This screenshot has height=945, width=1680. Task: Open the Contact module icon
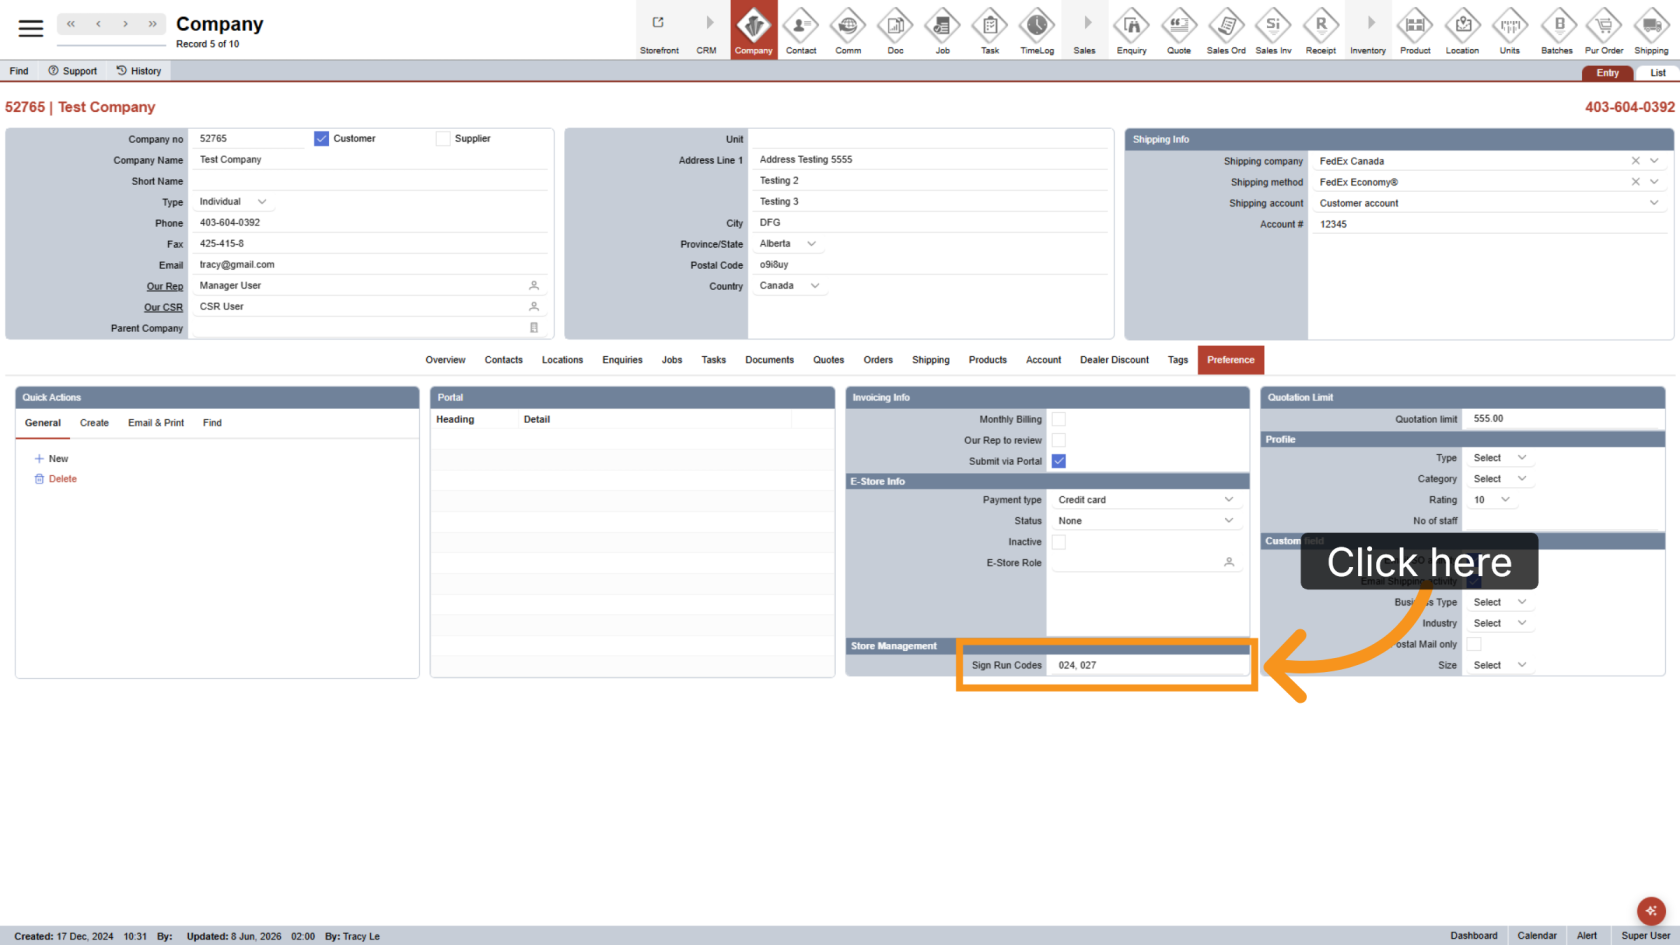tap(801, 30)
